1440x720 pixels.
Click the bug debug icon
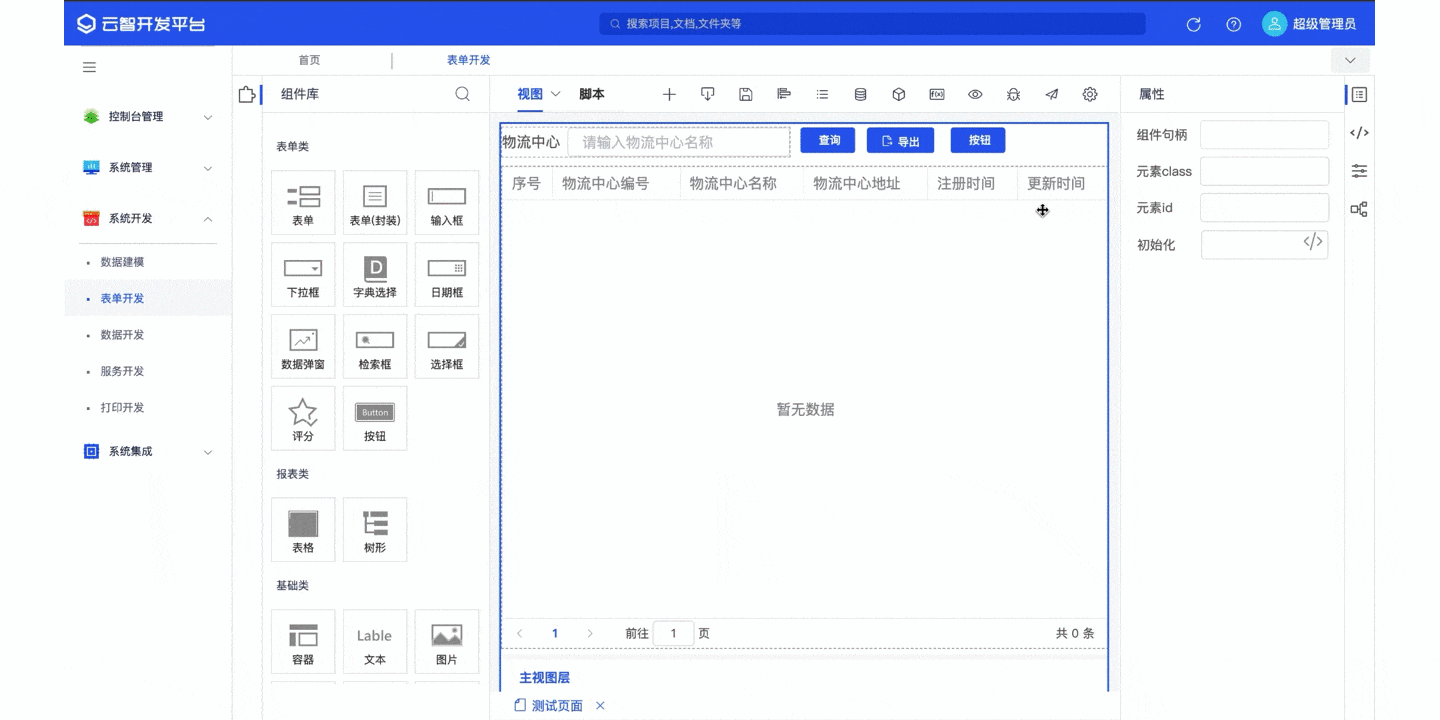click(1013, 94)
